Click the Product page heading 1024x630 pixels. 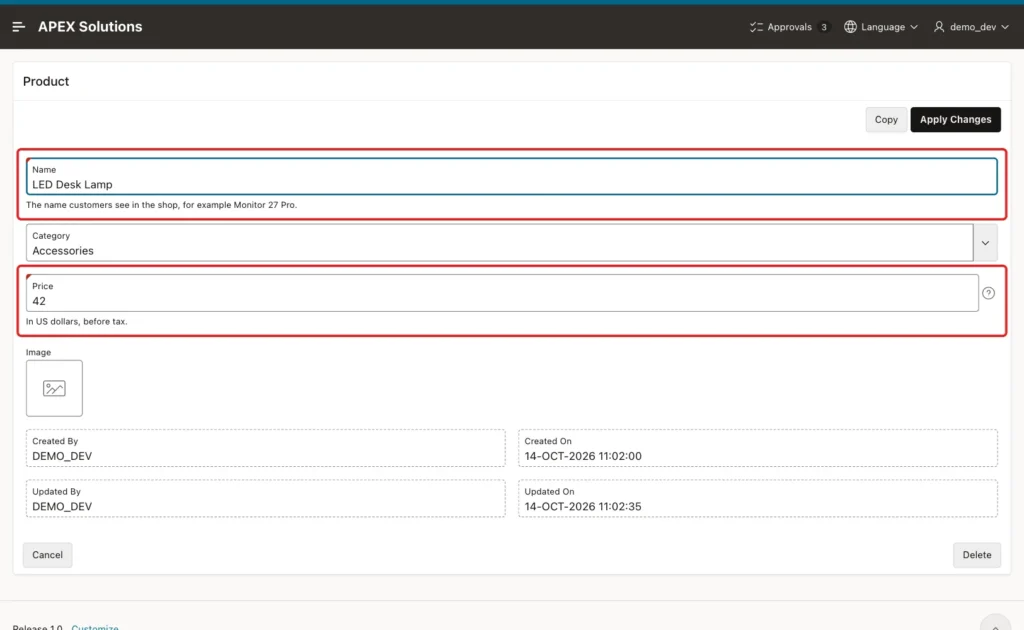pos(46,82)
